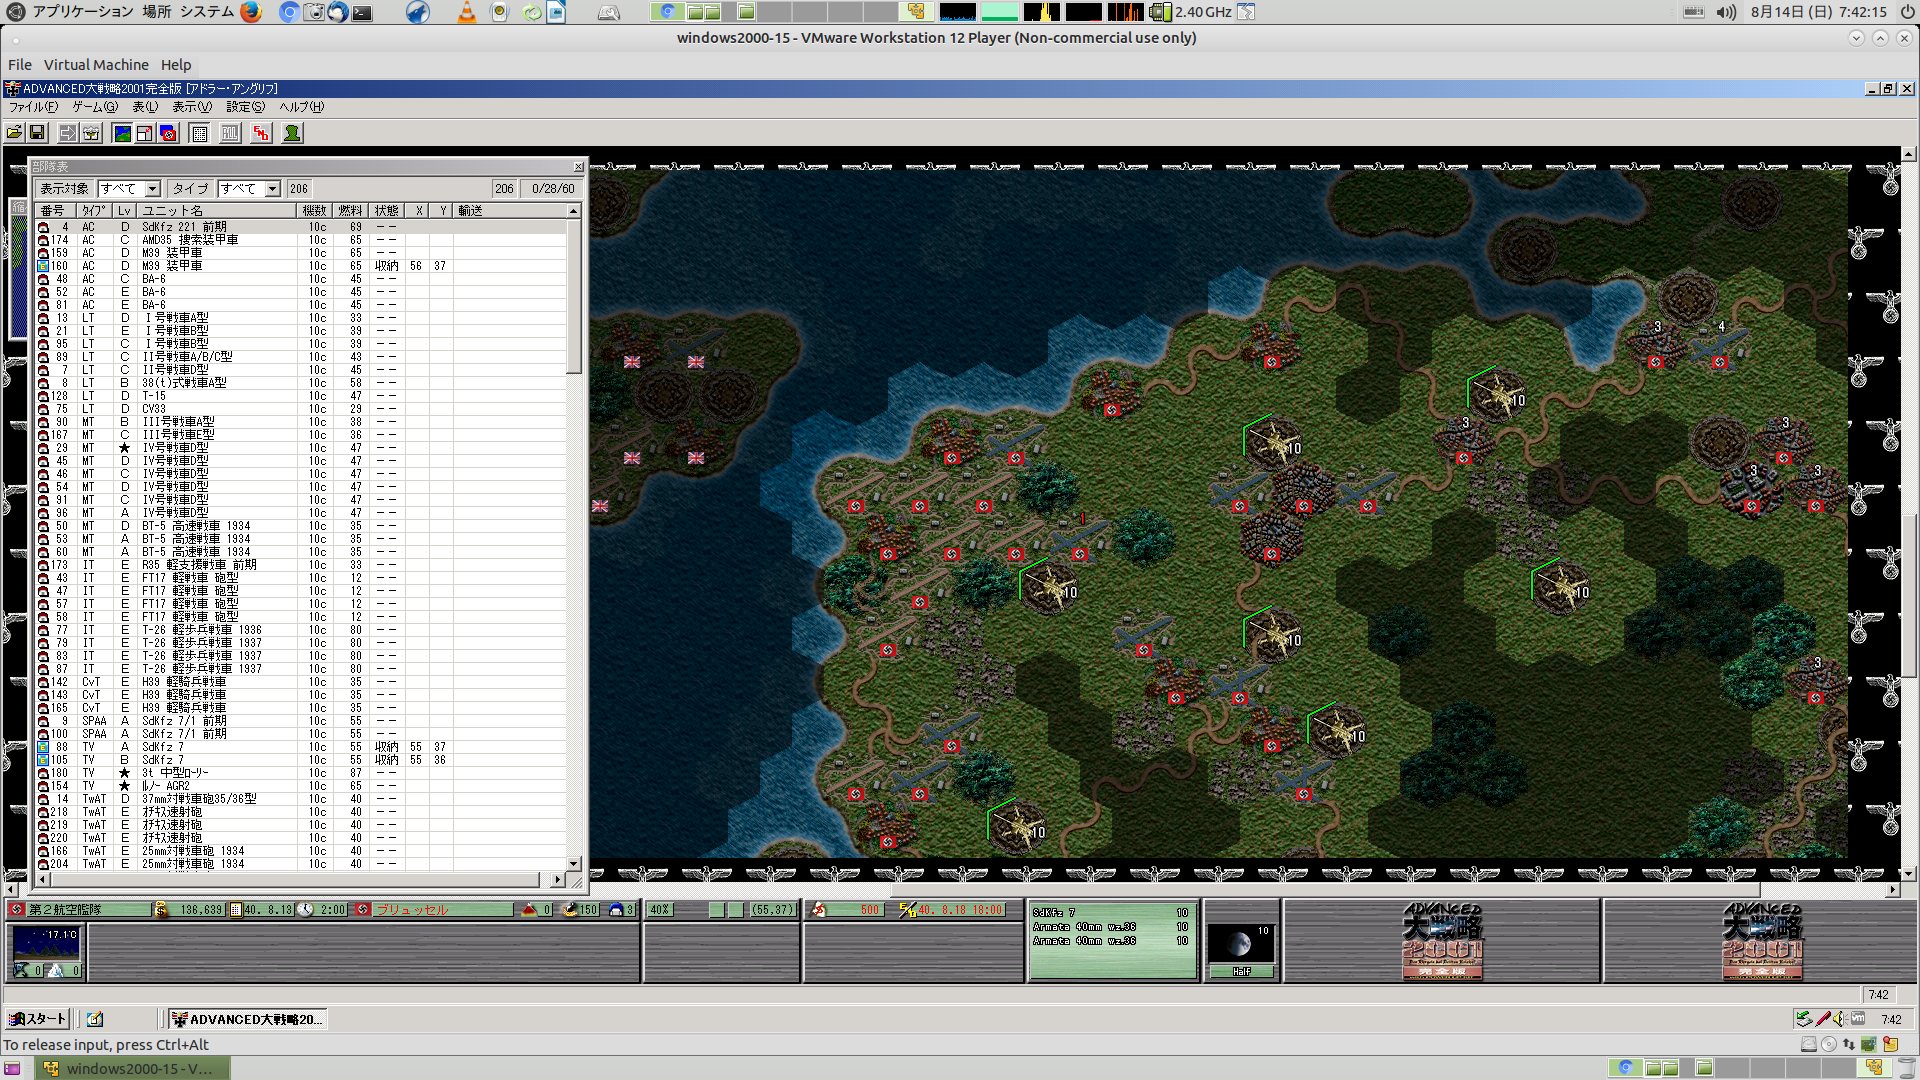Open the VLC cone icon in top panel
Screen dimensions: 1920x1080
point(467,12)
